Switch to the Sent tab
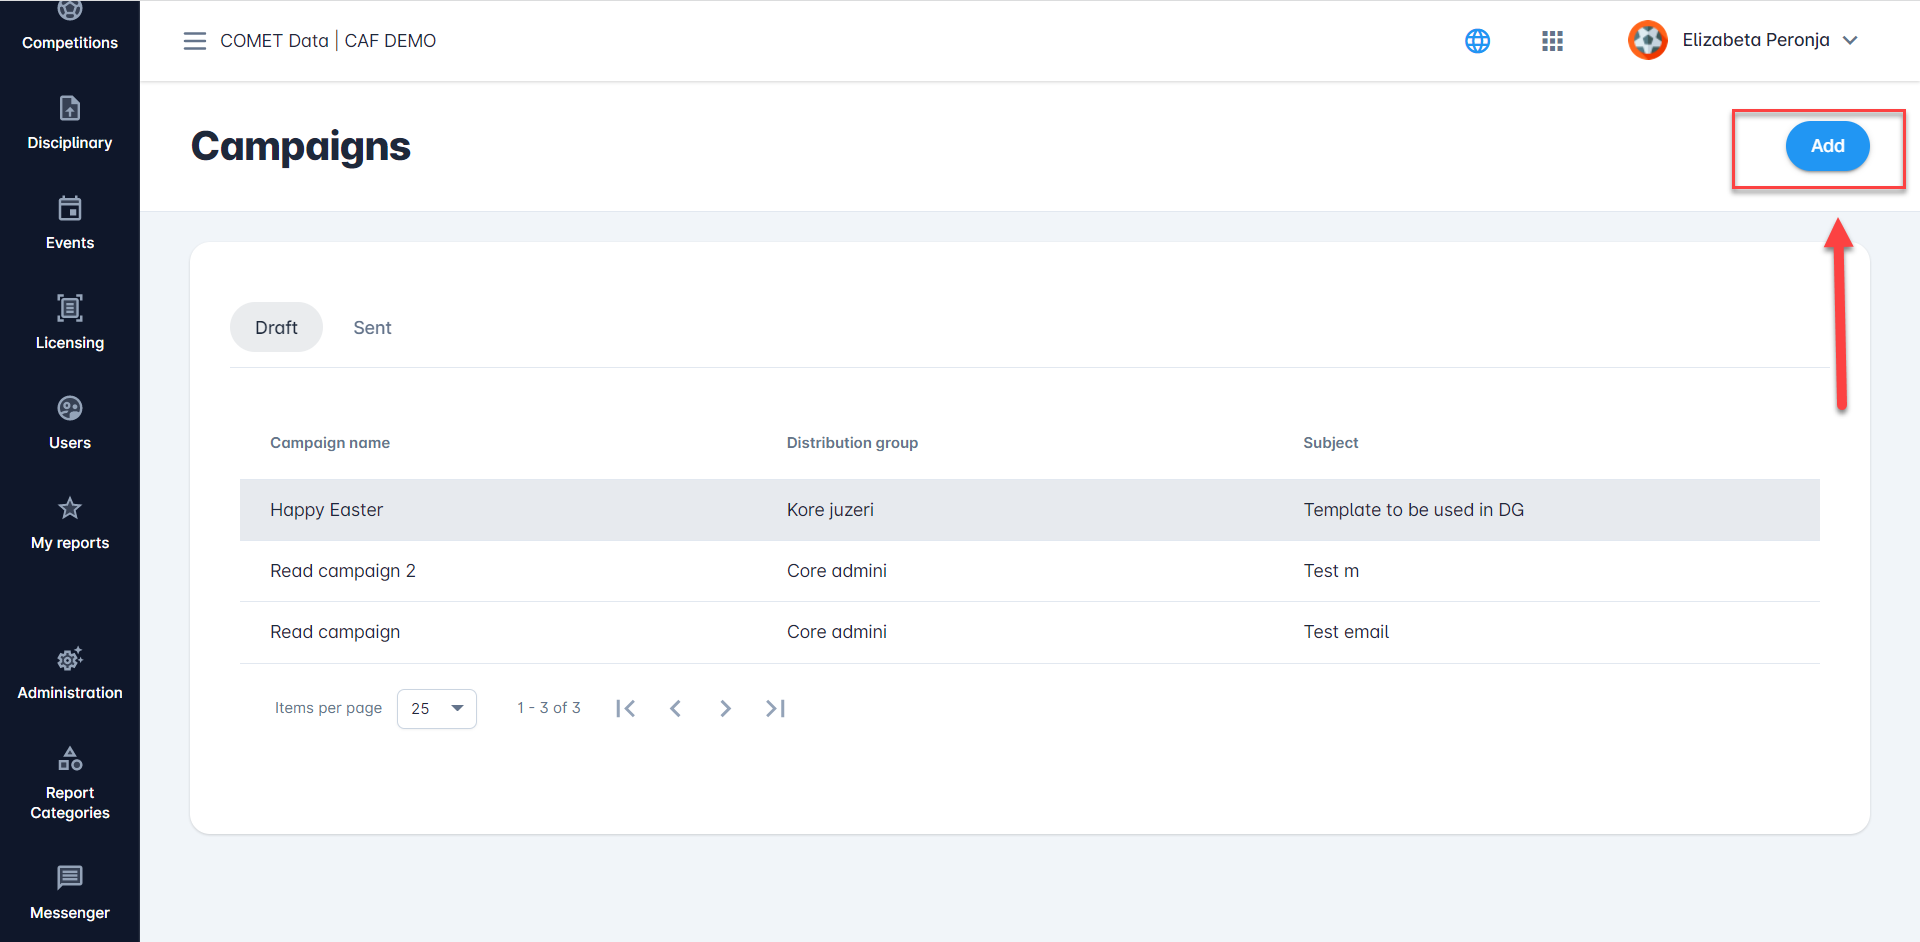 (372, 328)
